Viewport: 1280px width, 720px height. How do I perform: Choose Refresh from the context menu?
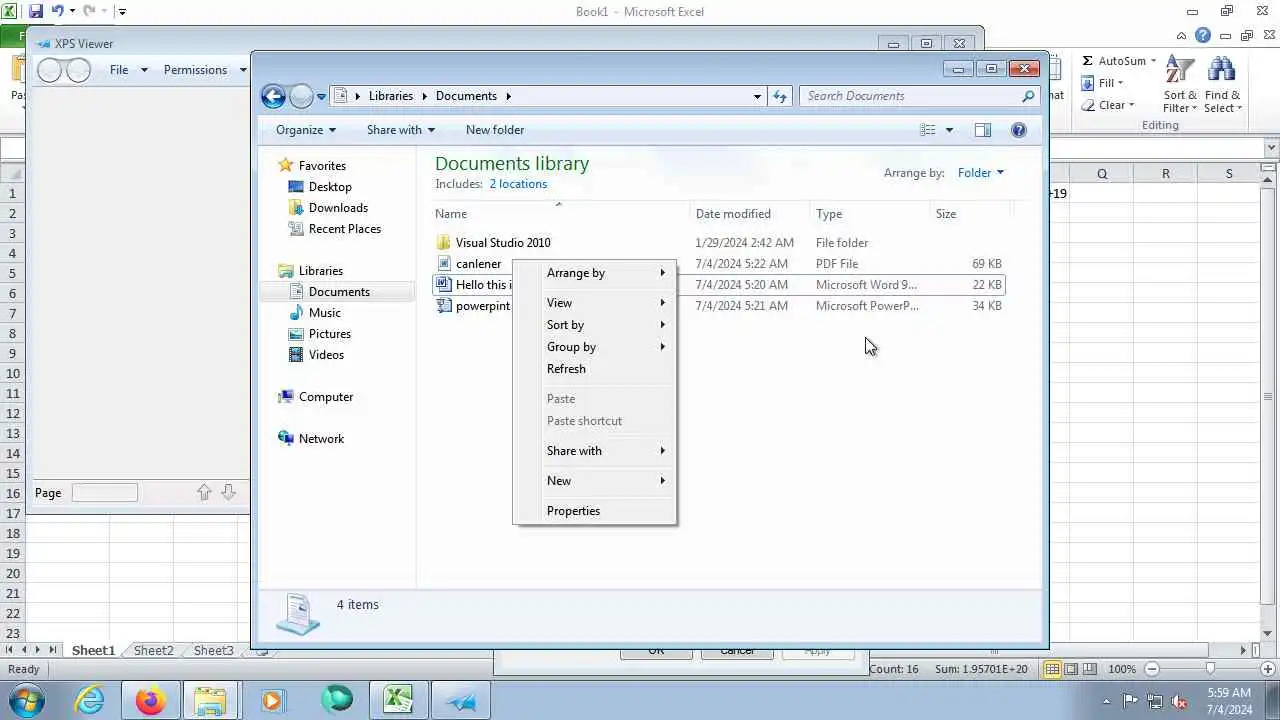[594, 369]
